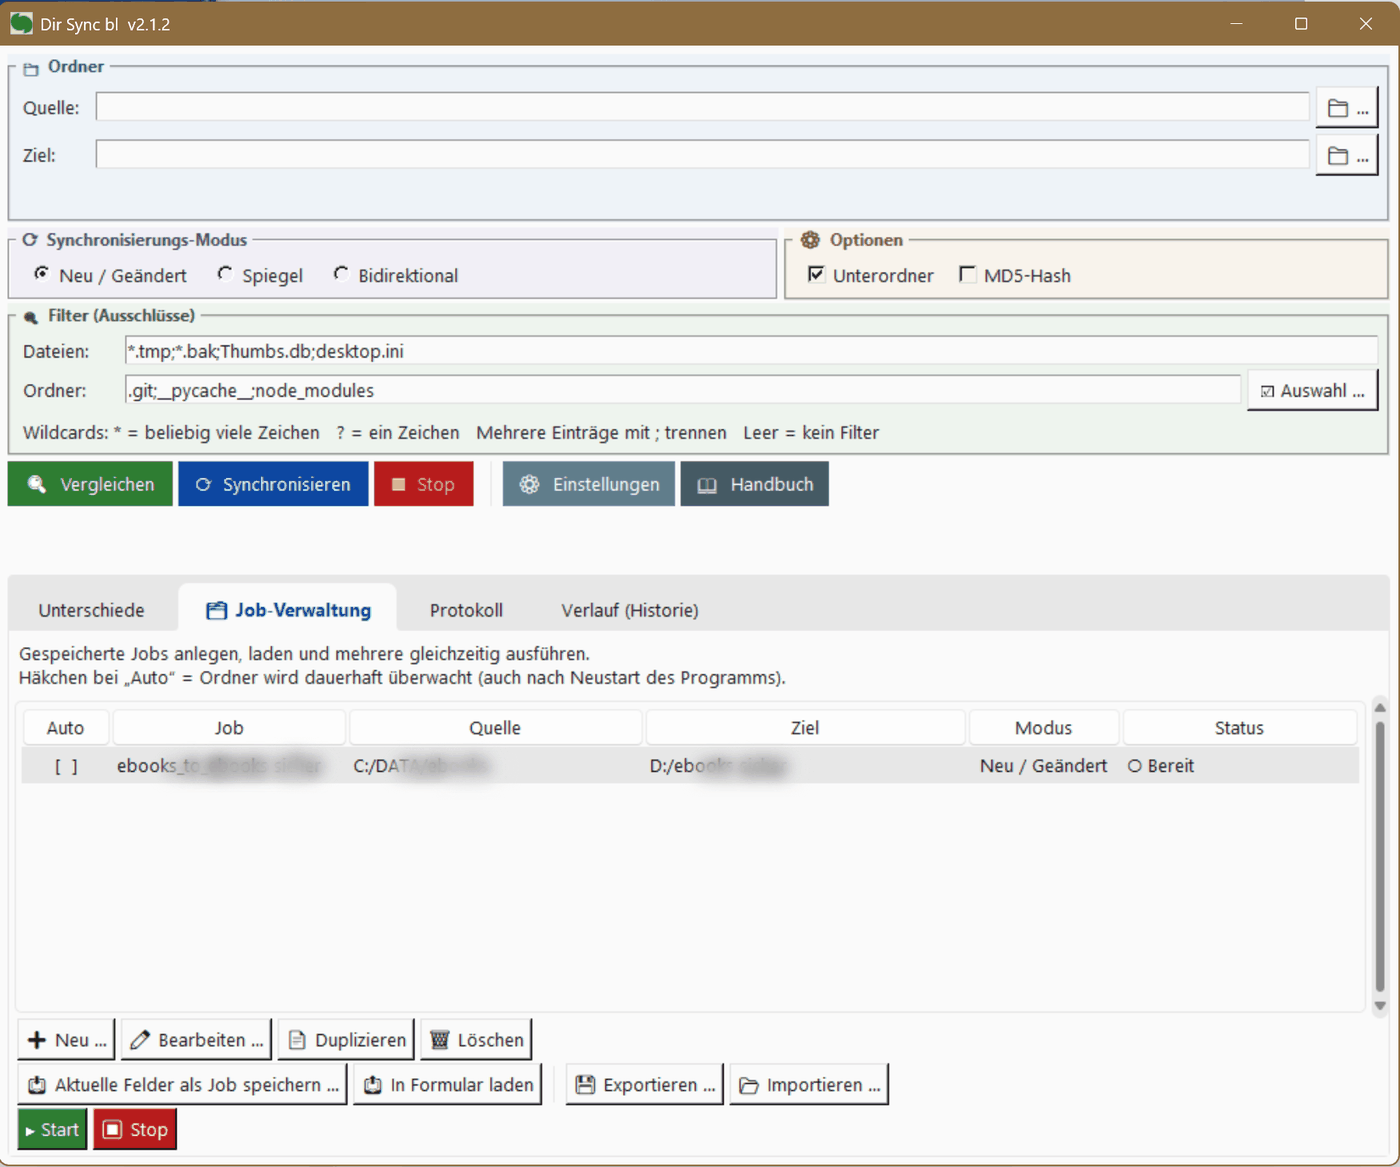
Task: Sort jobs by the Auto column header
Action: point(65,728)
